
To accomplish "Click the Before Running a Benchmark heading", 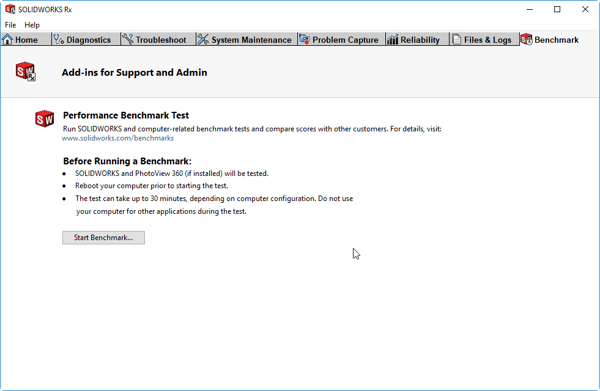I will click(127, 161).
